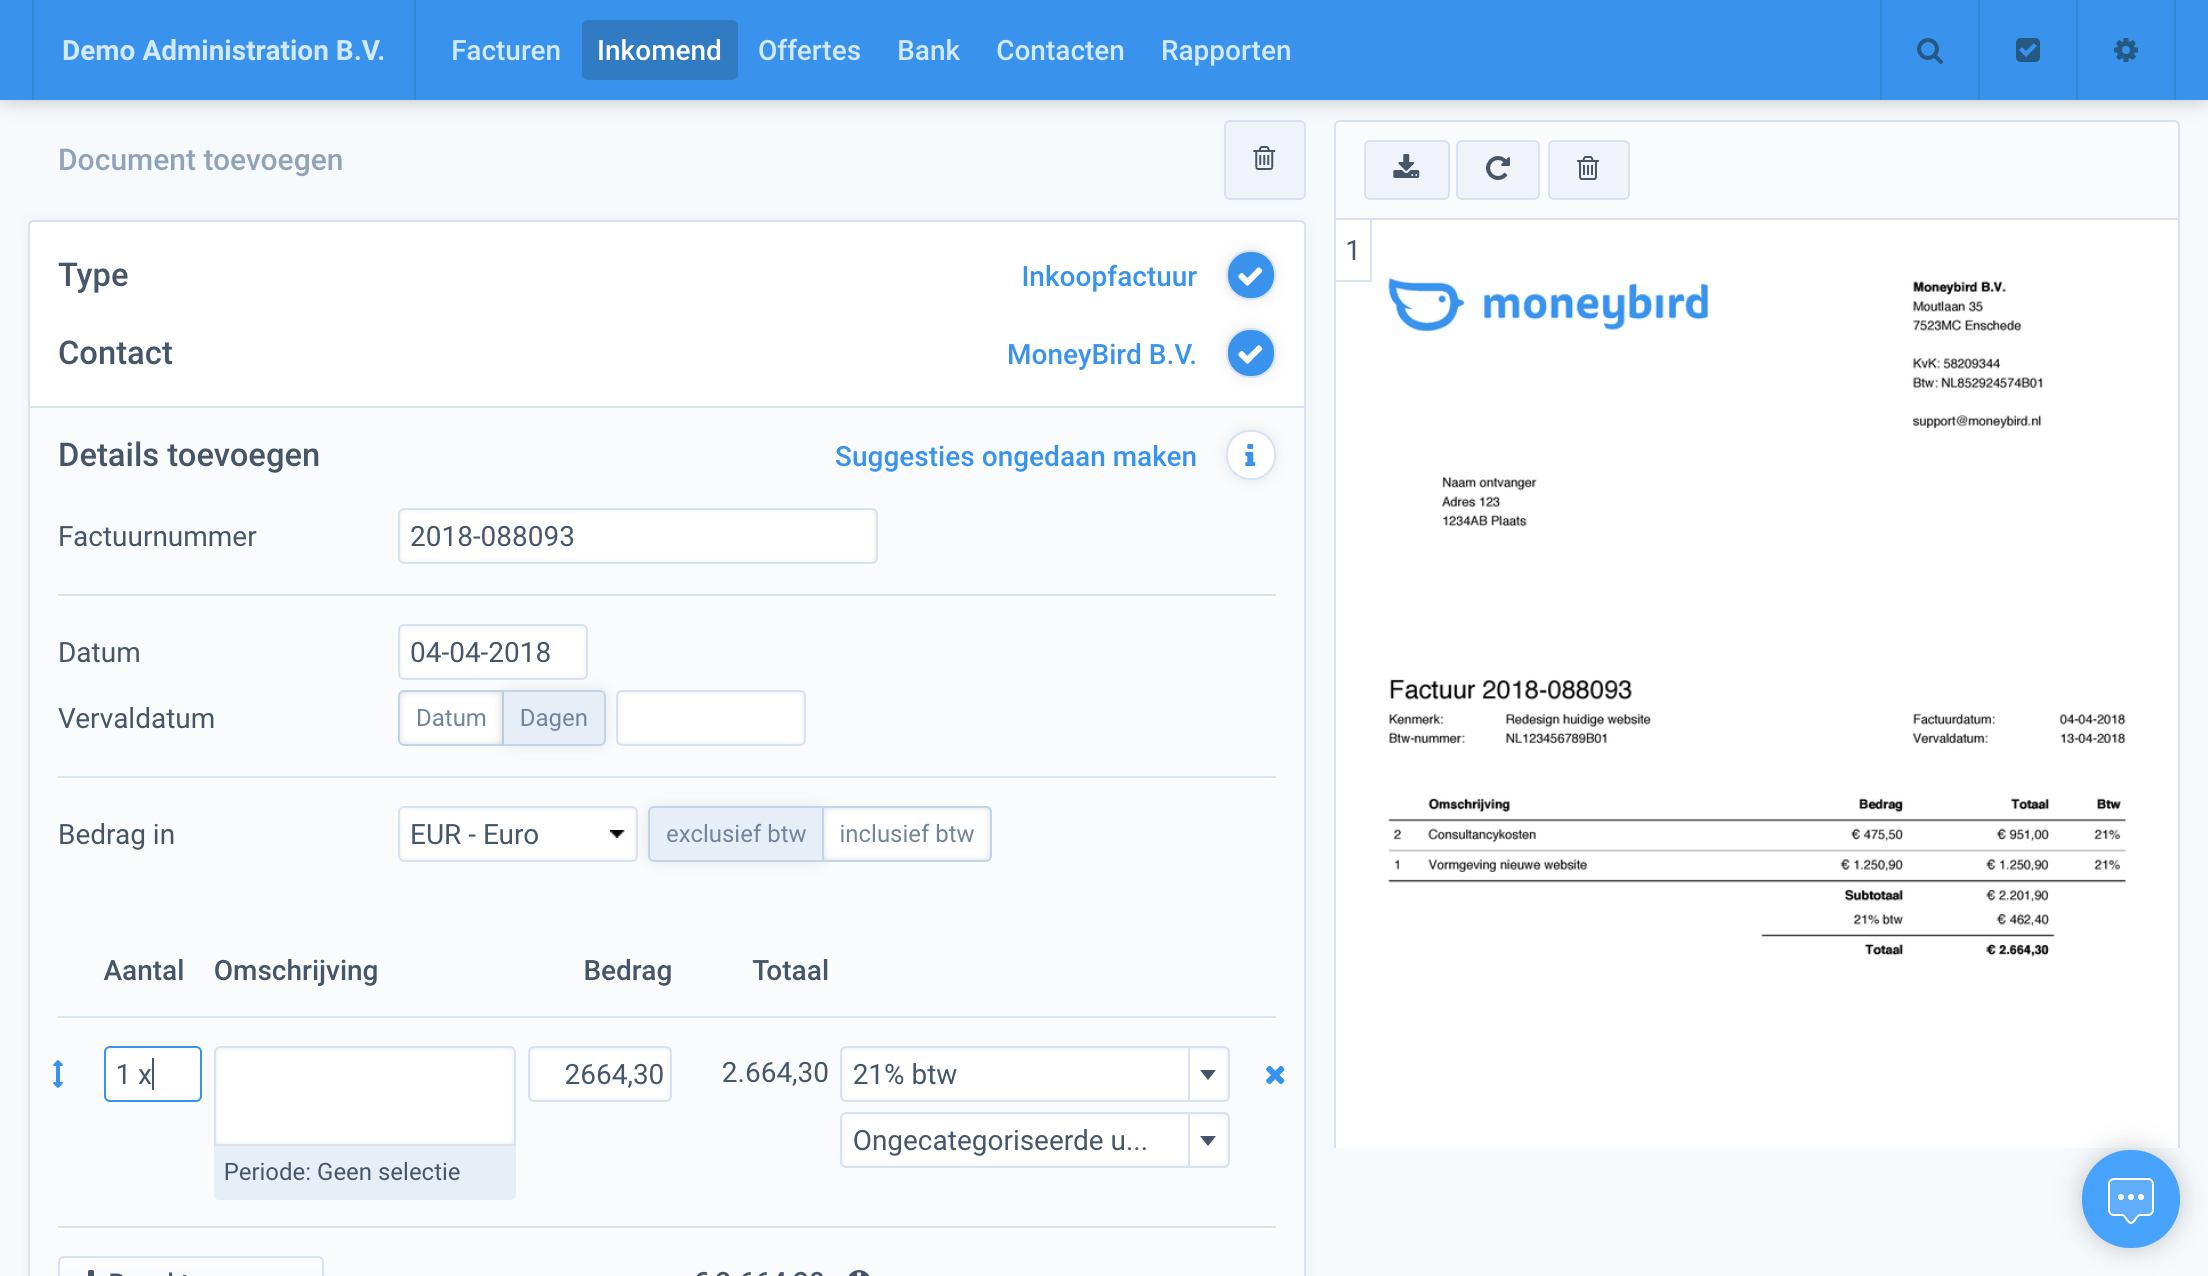Viewport: 2208px width, 1276px height.
Task: Go to the Facturen tab
Action: [505, 51]
